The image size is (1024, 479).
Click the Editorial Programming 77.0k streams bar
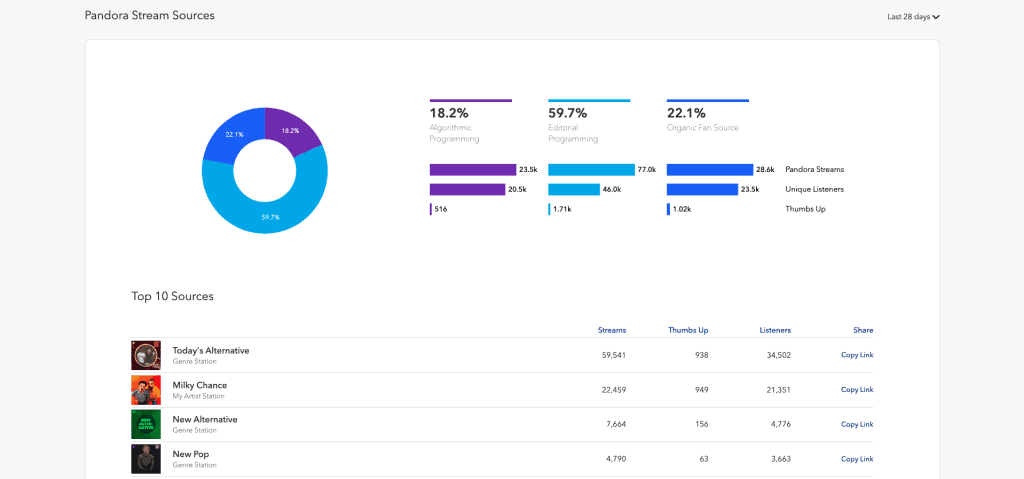(591, 170)
